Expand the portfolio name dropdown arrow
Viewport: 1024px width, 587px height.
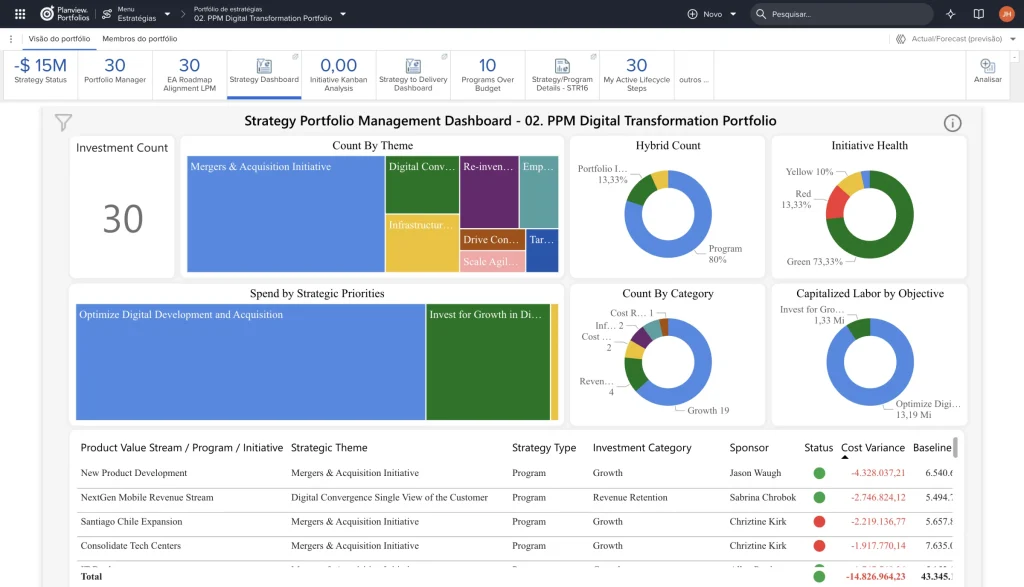click(x=343, y=14)
